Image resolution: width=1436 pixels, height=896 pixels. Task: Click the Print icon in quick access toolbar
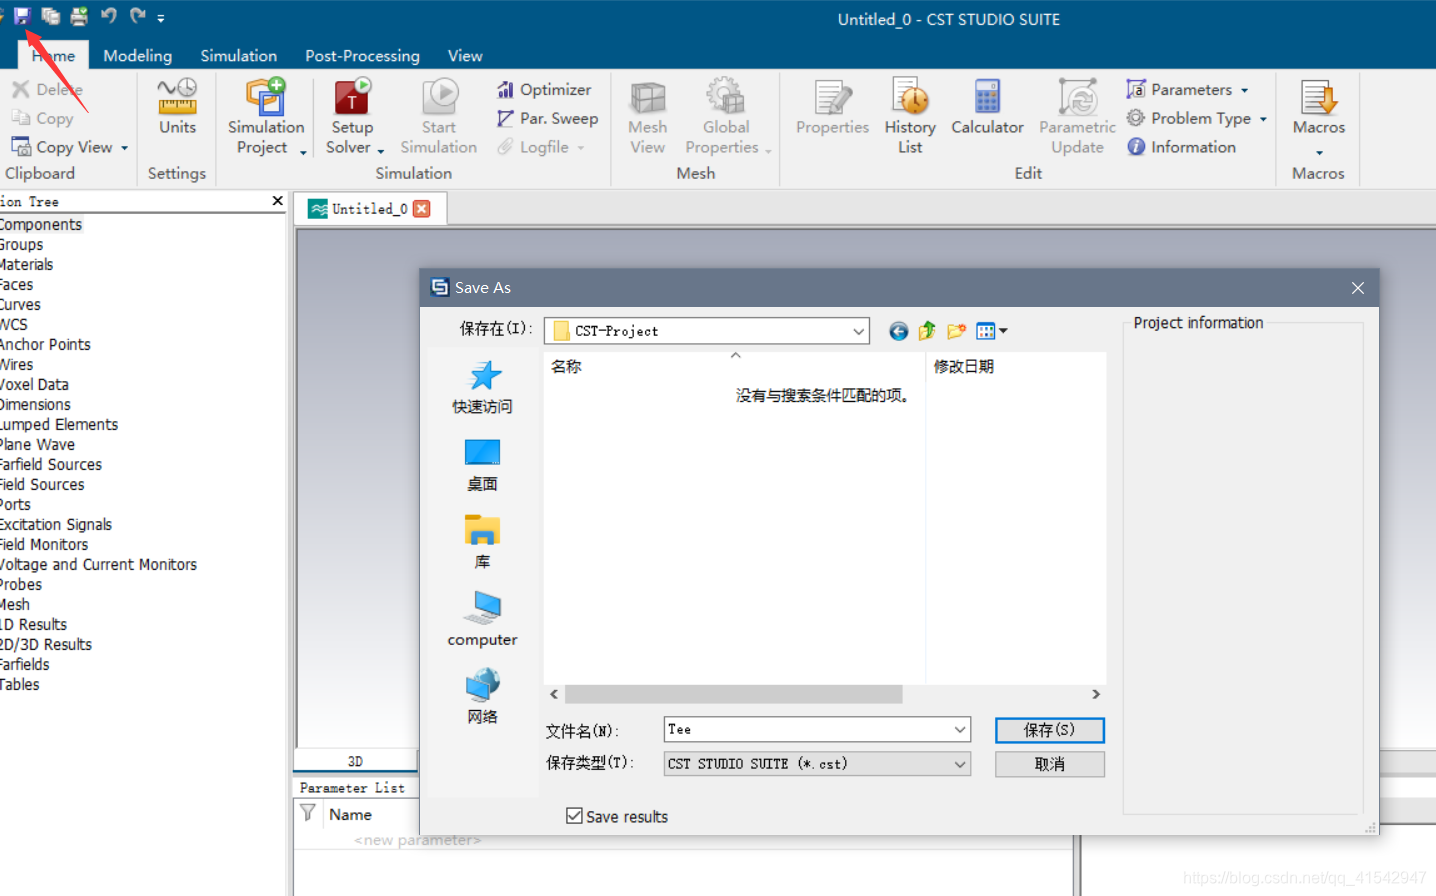coord(79,16)
